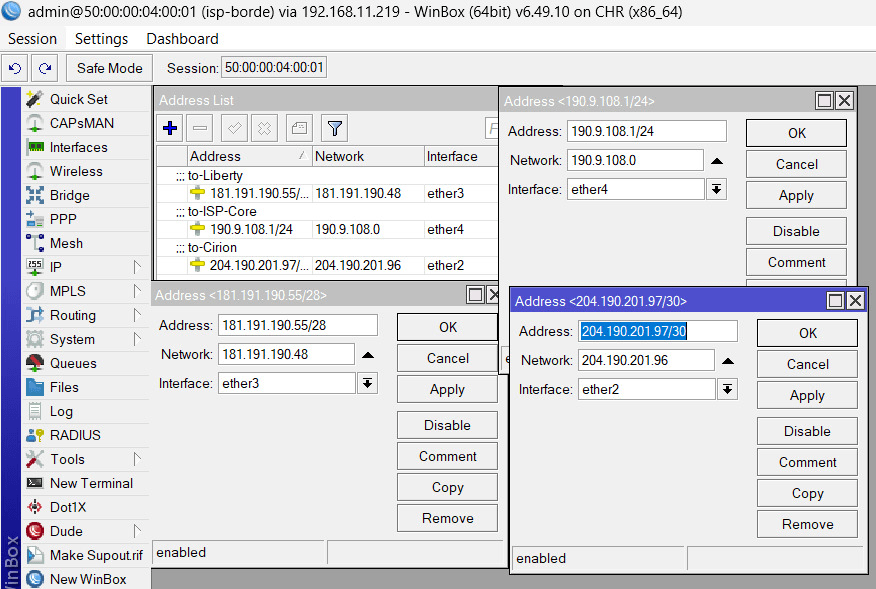The width and height of the screenshot is (876, 589).
Task: Click Enable checkmark icon in Address List
Action: pos(235,129)
